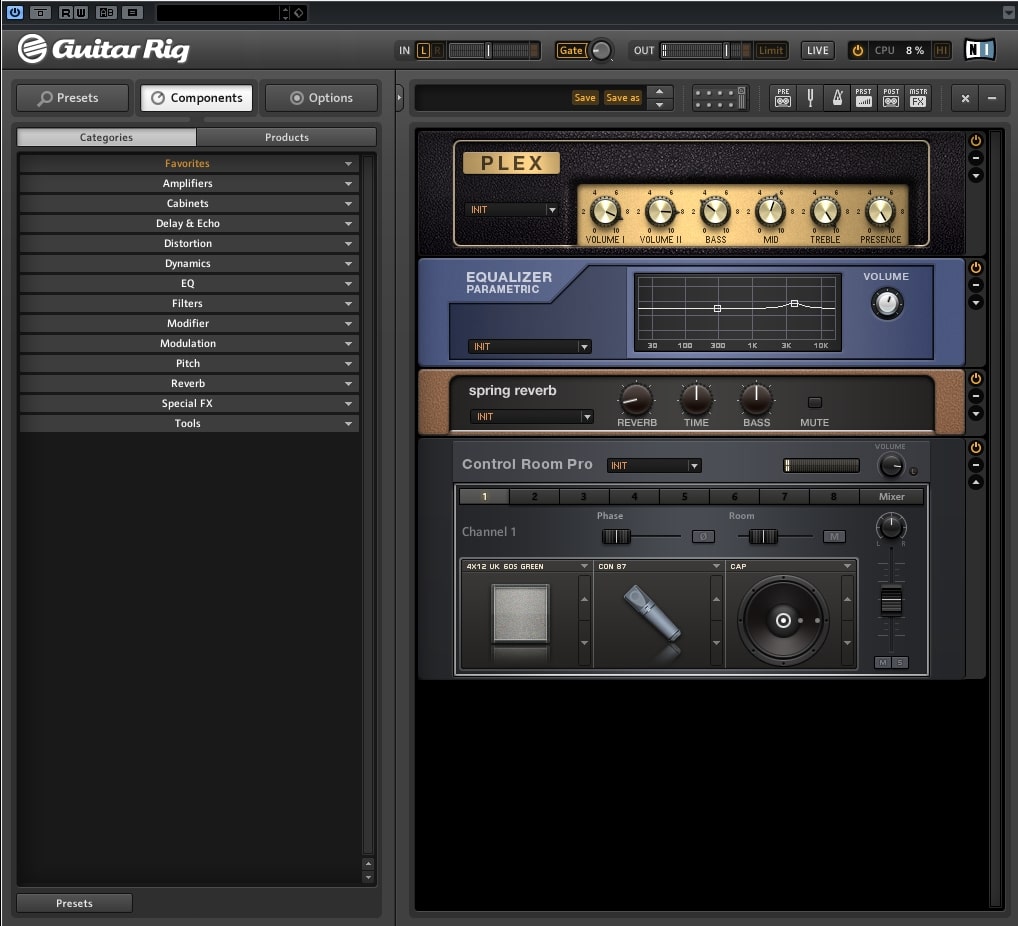Screen dimensions: 1018x926
Task: Open the Plex amp INIT preset dropdown
Action: pyautogui.click(x=512, y=210)
